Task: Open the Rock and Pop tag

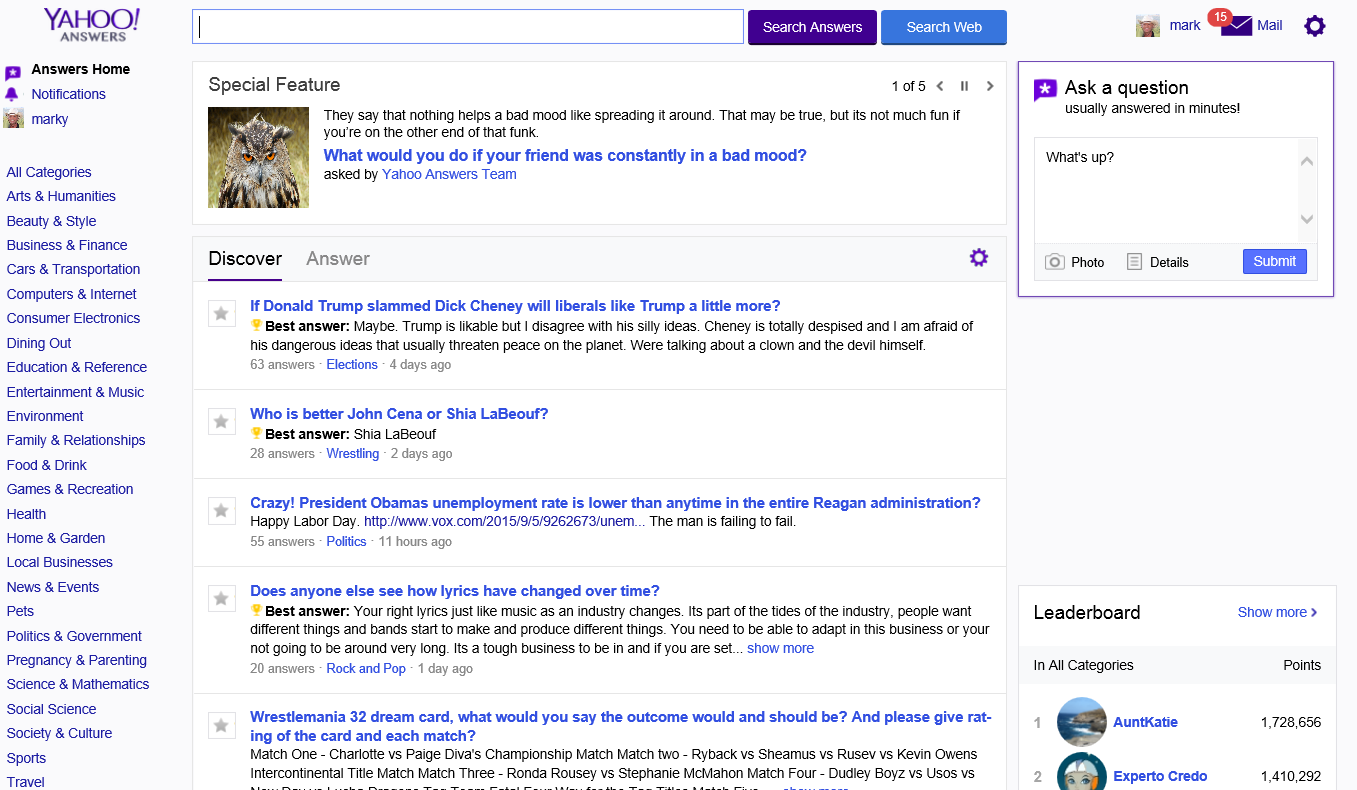Action: [366, 669]
